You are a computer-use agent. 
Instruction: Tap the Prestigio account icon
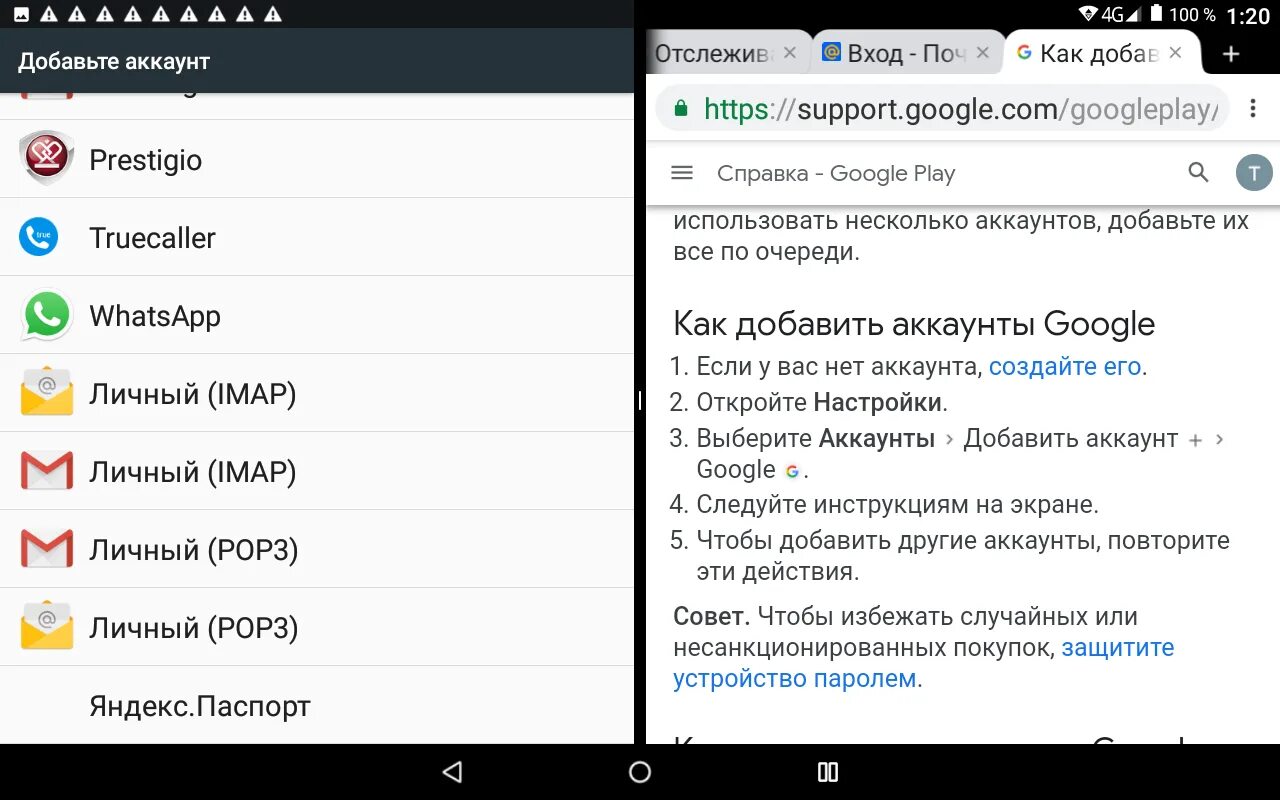(47, 158)
